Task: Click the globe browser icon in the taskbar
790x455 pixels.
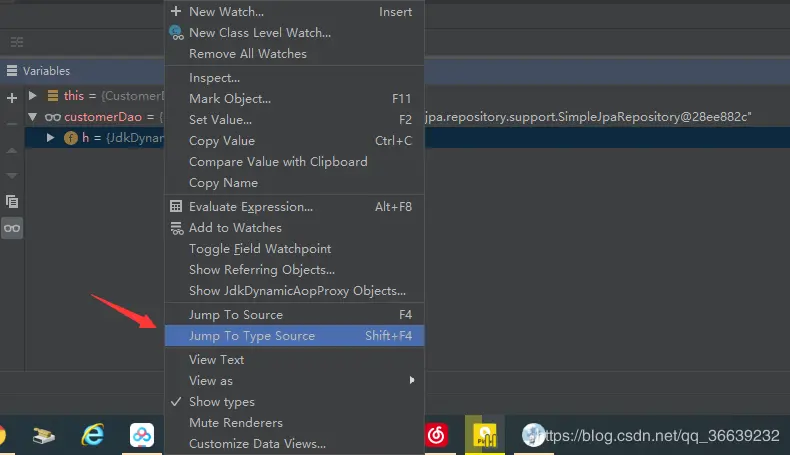Action: click(x=533, y=434)
